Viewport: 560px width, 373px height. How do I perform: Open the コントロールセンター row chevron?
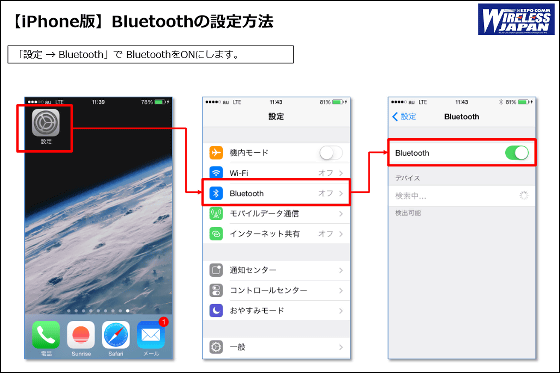[341, 290]
